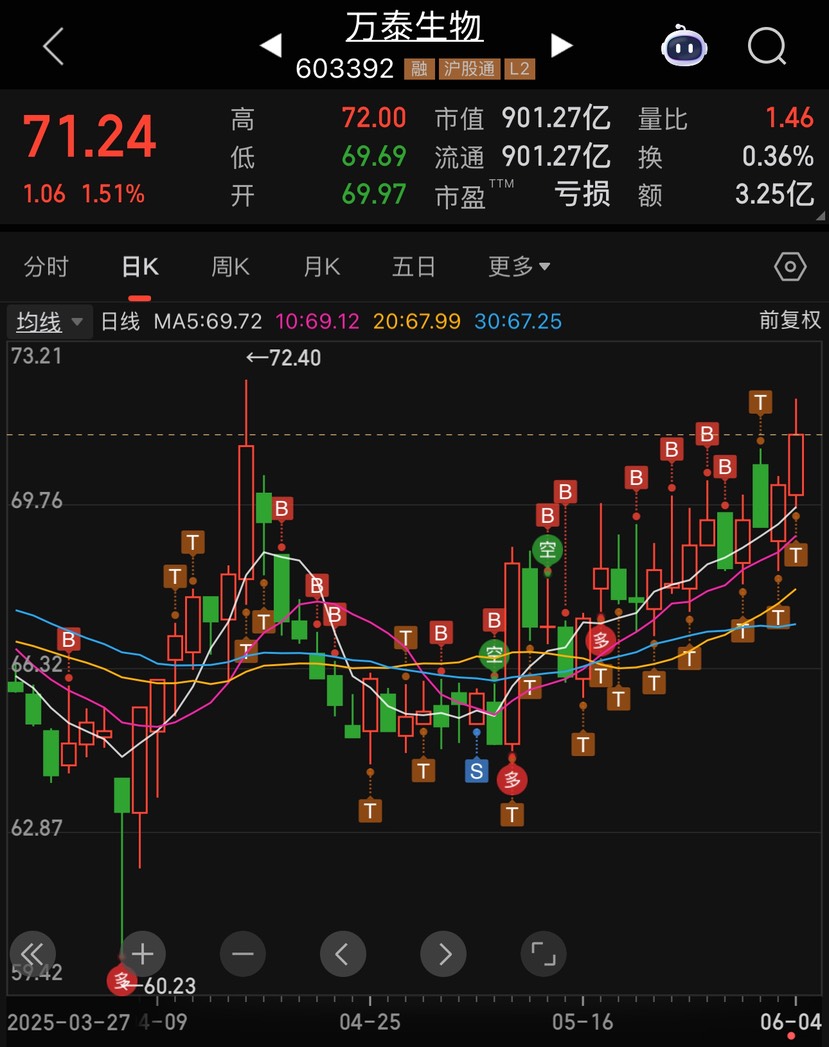Tap the 万泰生物 stock name title
The width and height of the screenshot is (829, 1047).
tap(414, 27)
